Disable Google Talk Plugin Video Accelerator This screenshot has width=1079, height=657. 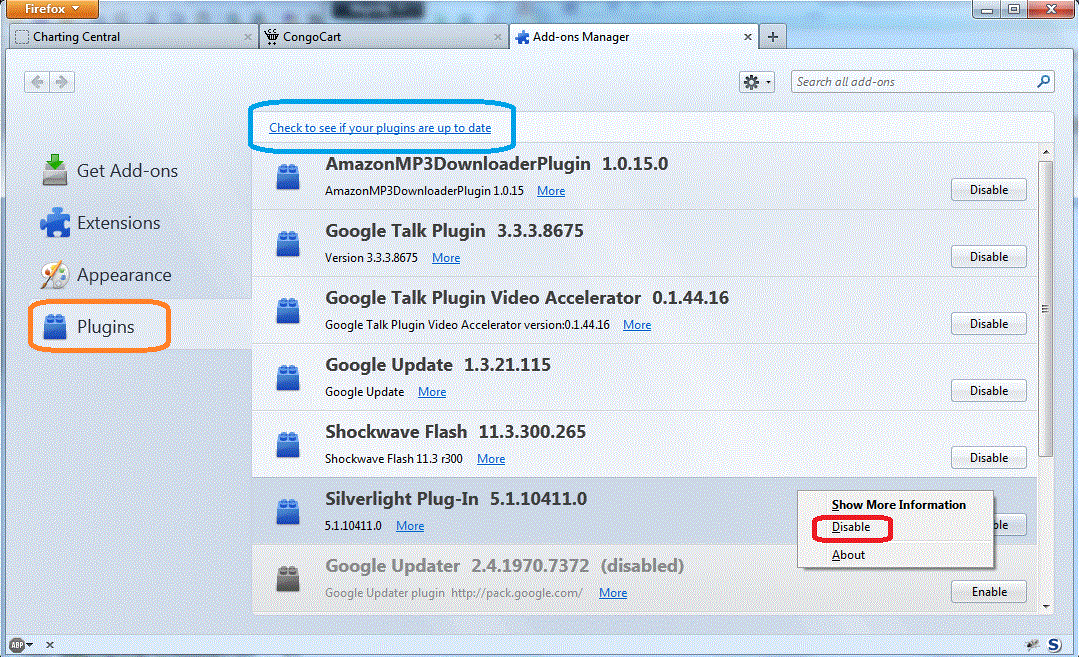[x=989, y=323]
